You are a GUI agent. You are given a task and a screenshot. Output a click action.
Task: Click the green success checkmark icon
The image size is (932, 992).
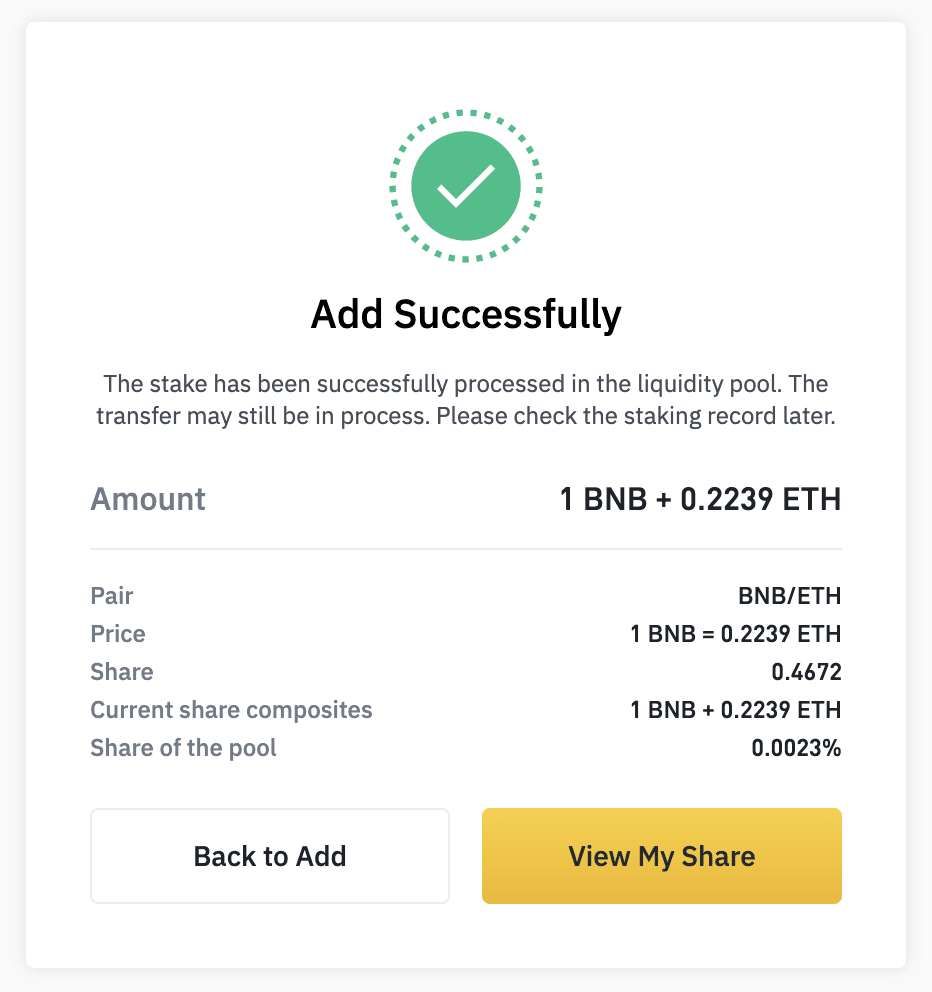(466, 186)
